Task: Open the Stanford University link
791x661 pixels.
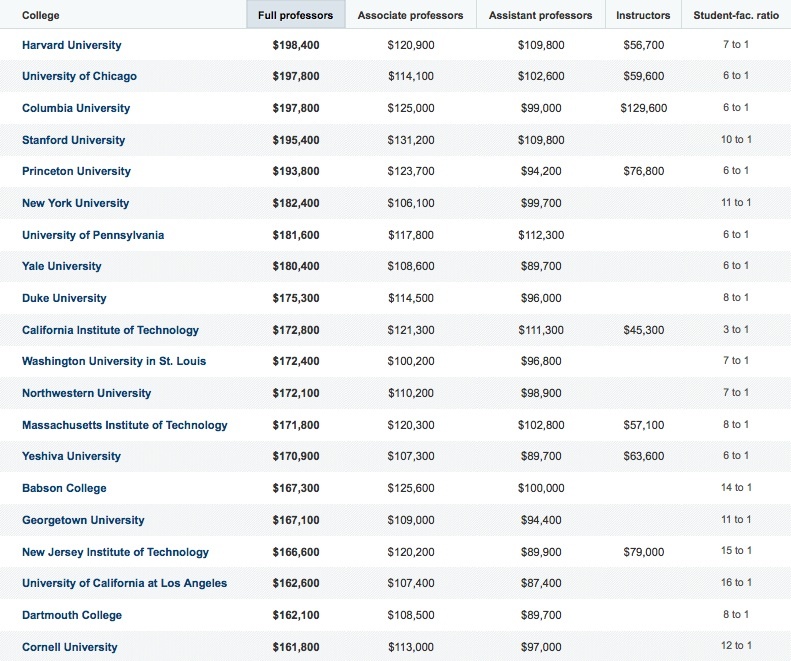Action: [73, 140]
